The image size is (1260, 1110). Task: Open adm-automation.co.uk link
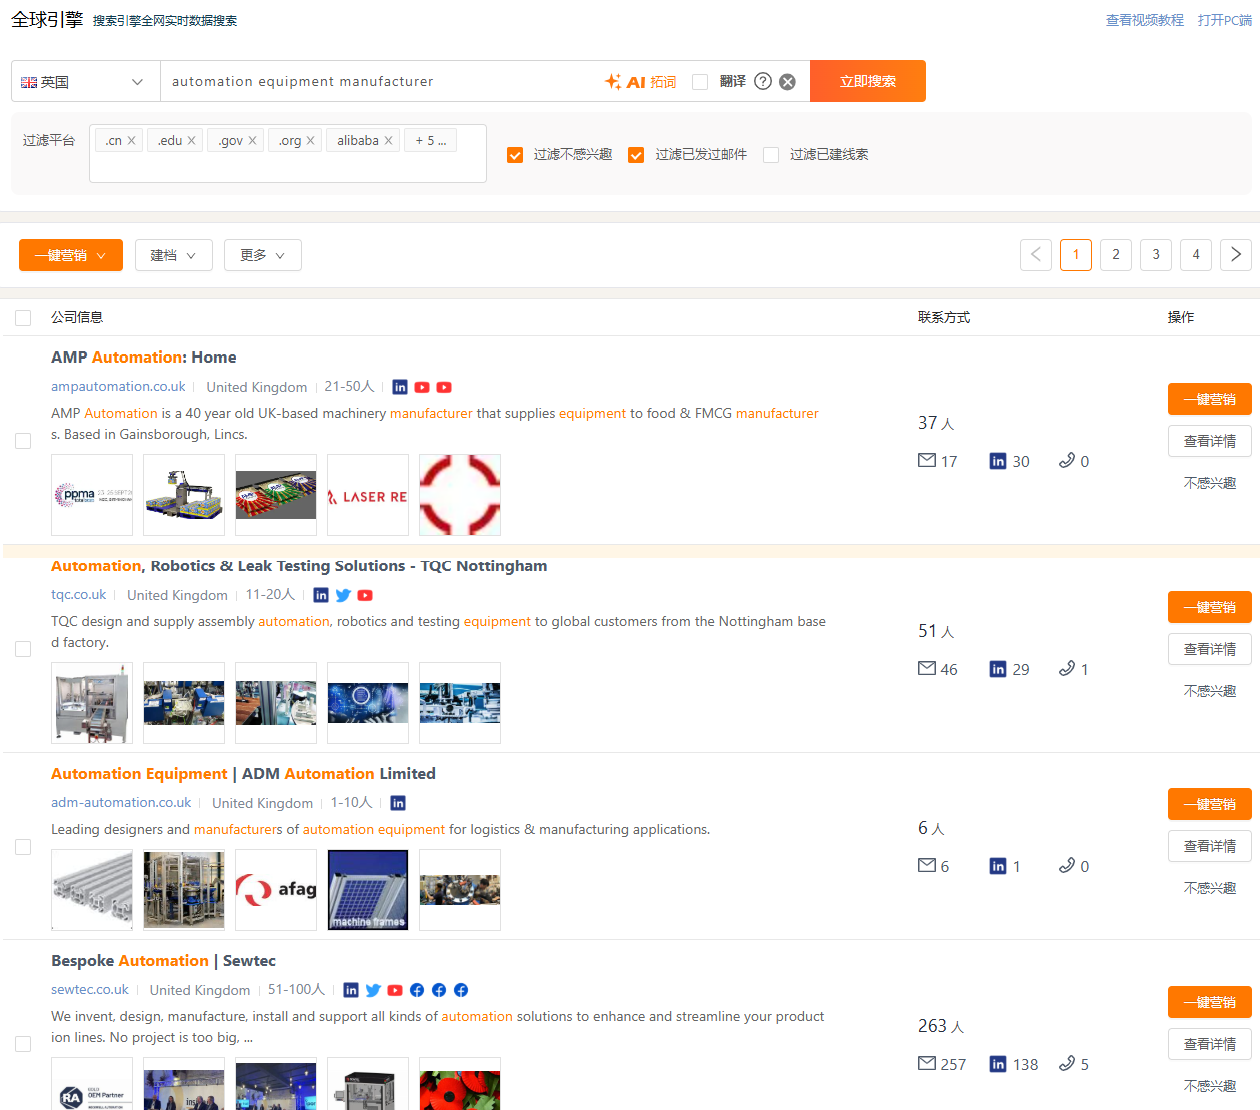(x=121, y=803)
